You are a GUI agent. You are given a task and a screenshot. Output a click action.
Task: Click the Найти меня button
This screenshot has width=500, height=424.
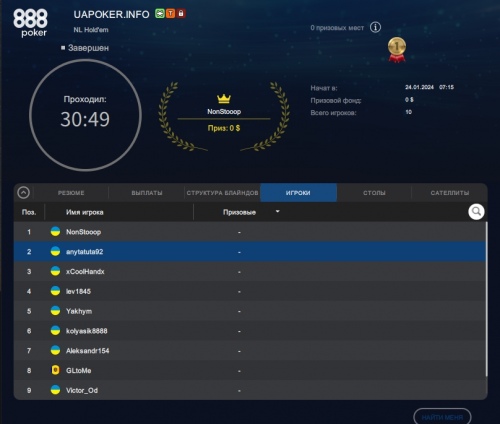[x=442, y=417]
